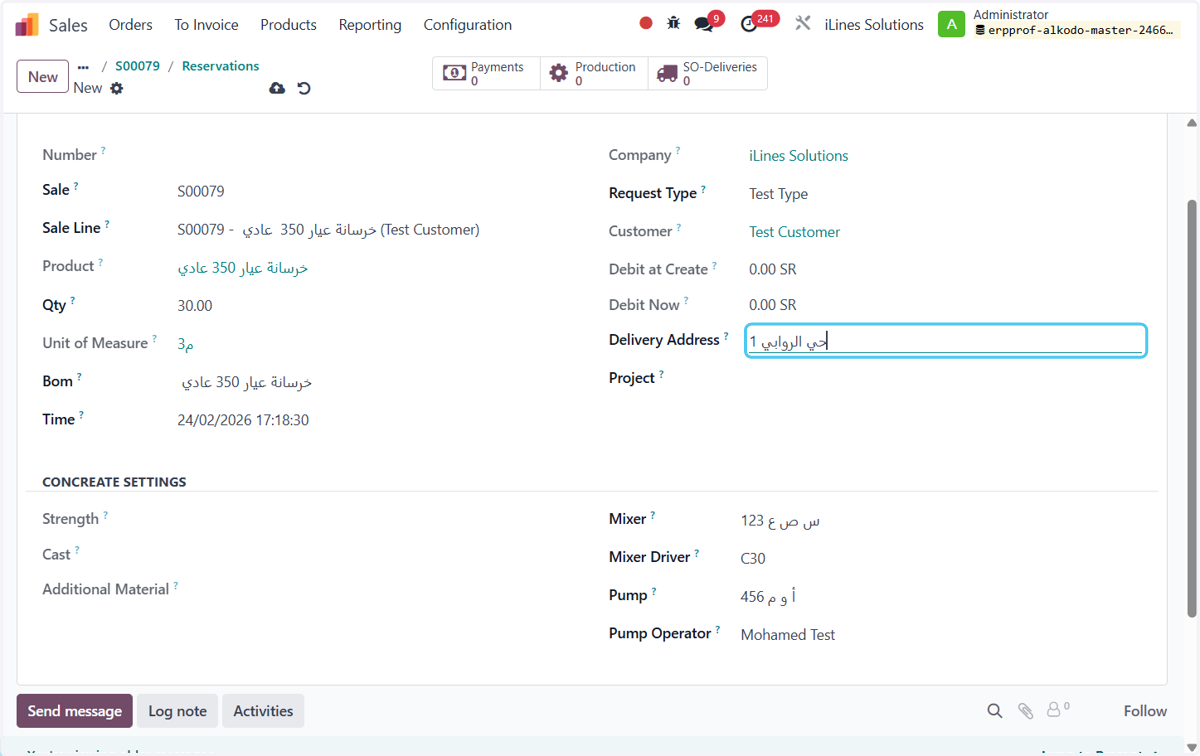Image resolution: width=1200 pixels, height=756 pixels.
Task: Click the help mark next to Delivery Address
Action: 726,336
